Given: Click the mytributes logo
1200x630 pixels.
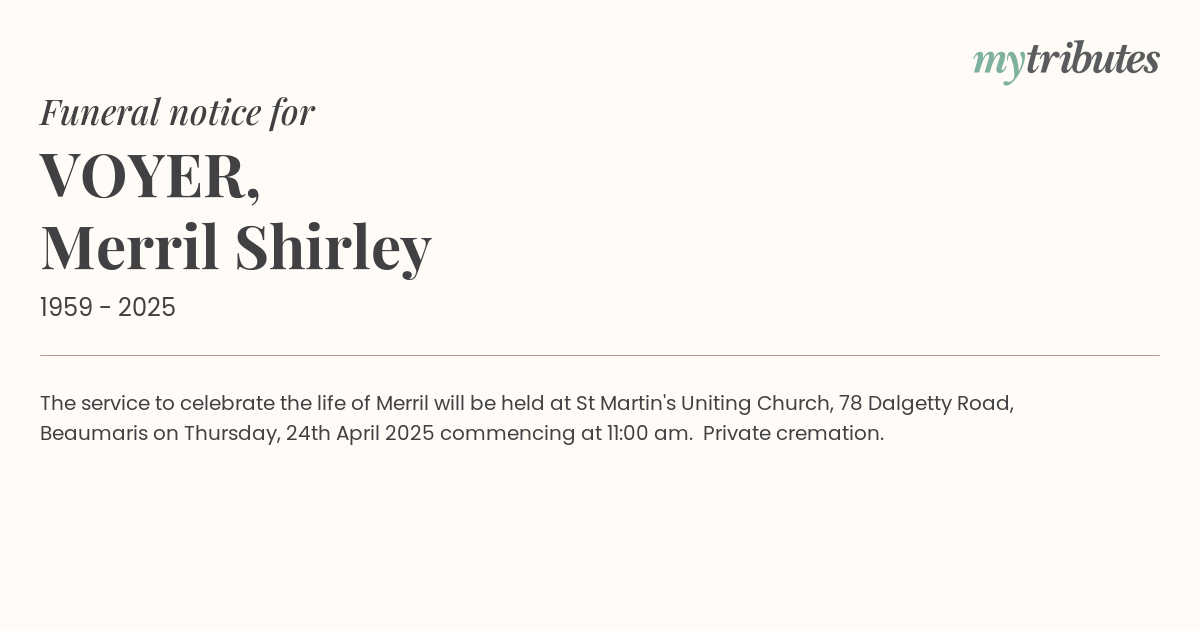Looking at the screenshot, I should point(1066,60).
